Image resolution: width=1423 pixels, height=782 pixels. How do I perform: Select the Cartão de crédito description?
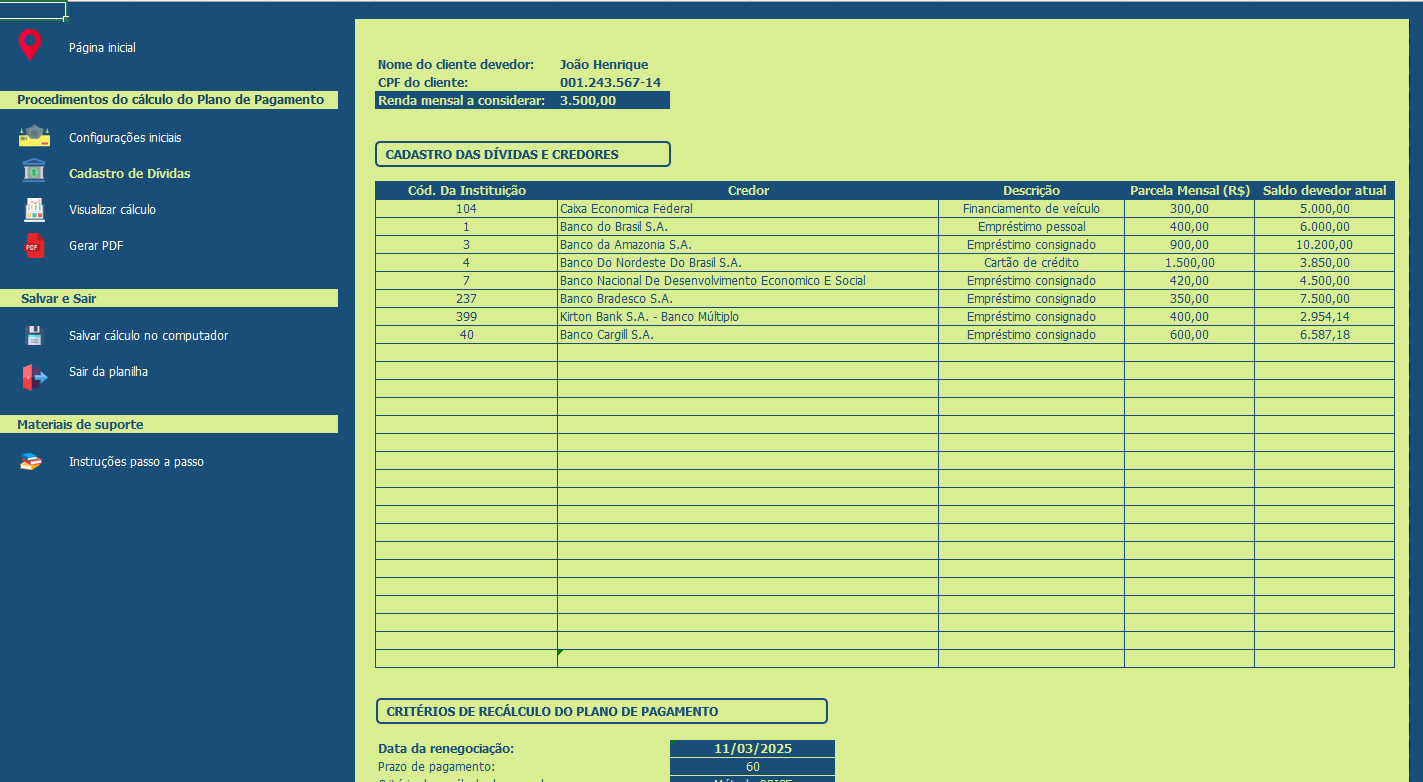pos(1031,263)
